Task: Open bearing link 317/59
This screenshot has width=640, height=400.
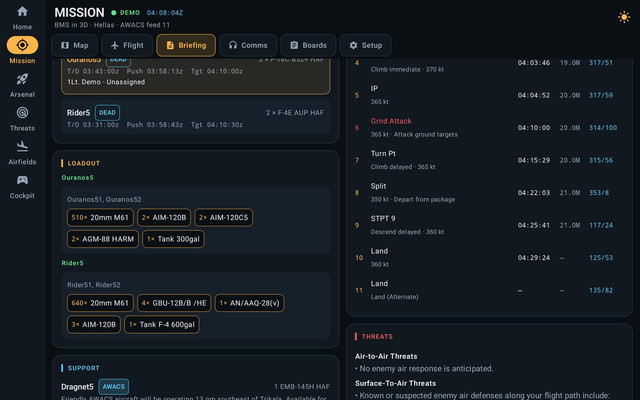Action: click(600, 95)
